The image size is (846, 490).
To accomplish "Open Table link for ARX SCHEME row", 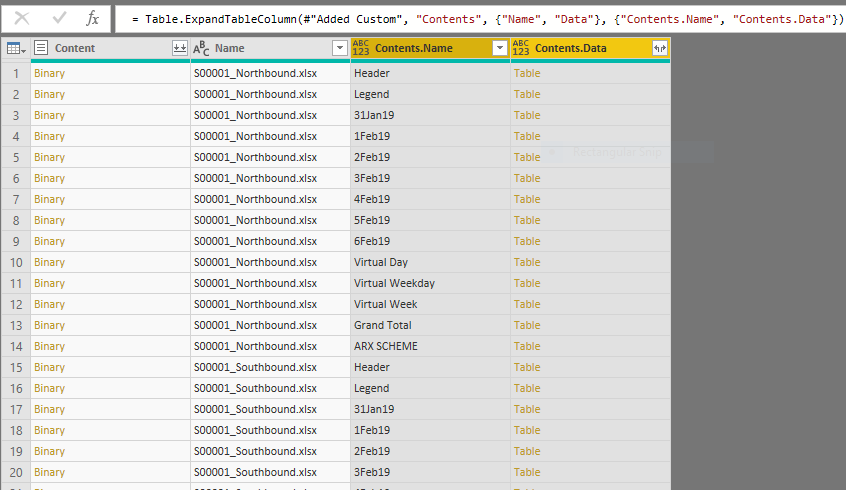I will point(527,346).
